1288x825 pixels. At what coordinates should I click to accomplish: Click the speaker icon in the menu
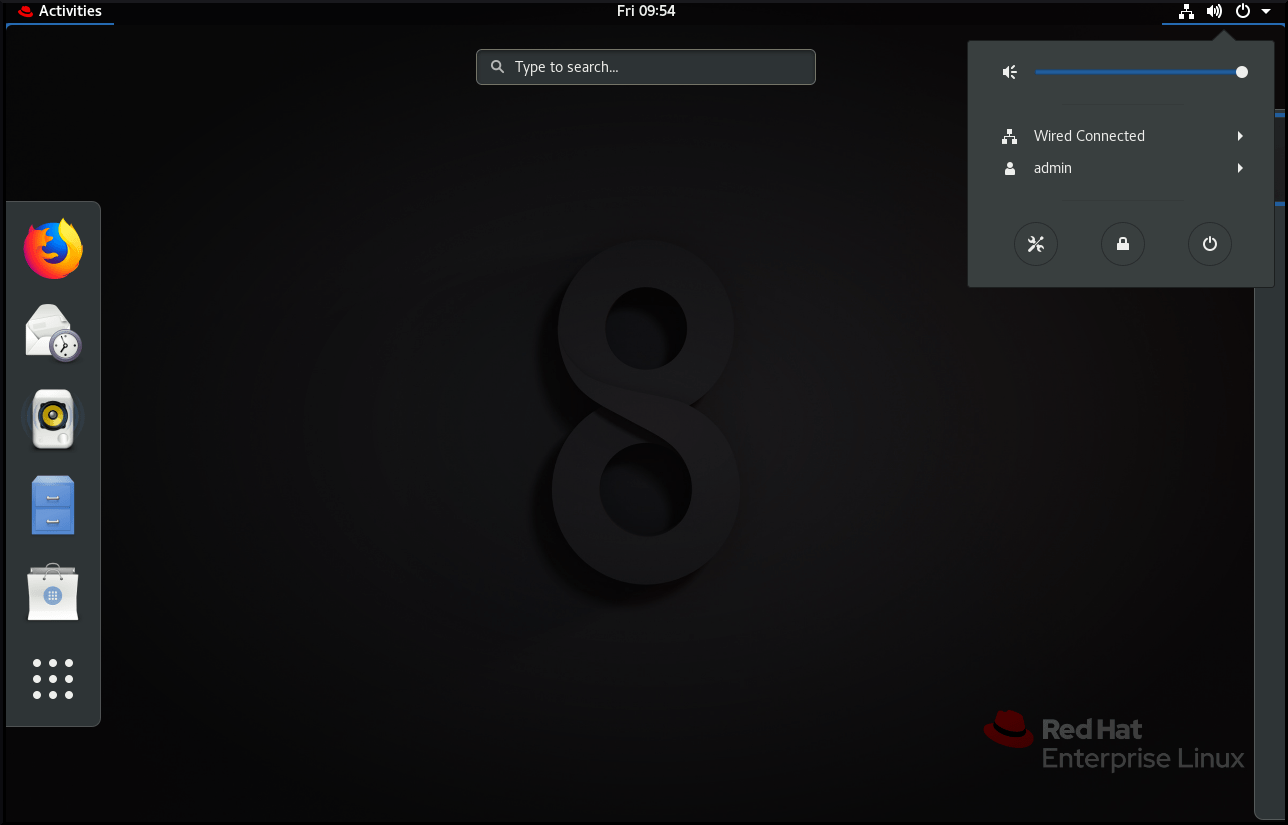pyautogui.click(x=1009, y=71)
